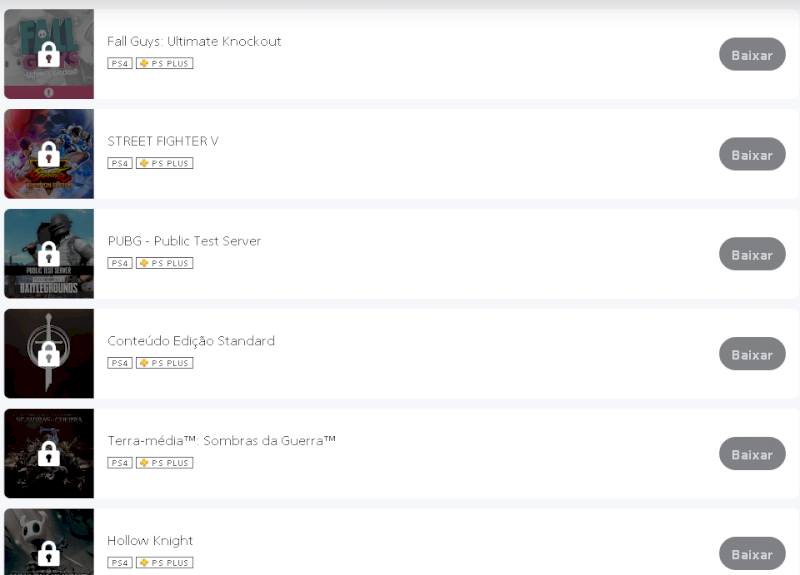Click the PS4 tag under PUBG
This screenshot has width=800, height=575.
[120, 263]
